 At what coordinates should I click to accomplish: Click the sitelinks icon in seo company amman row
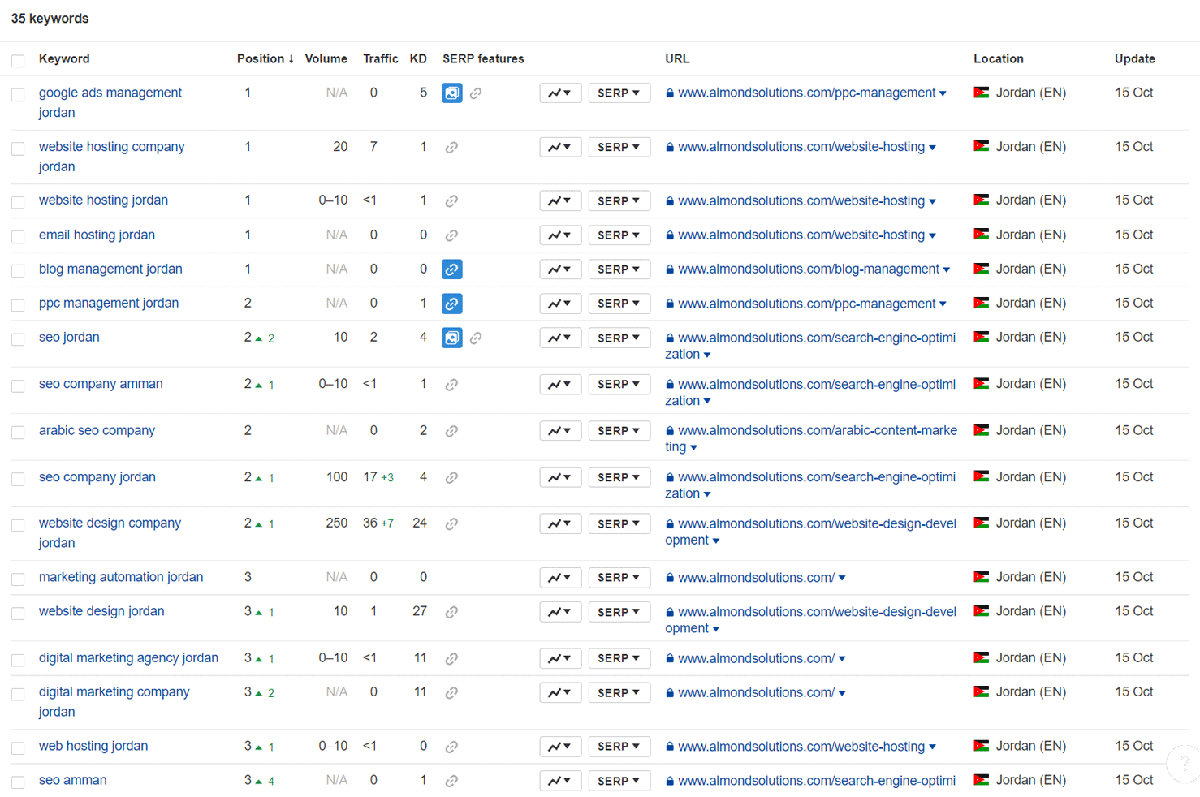[452, 384]
